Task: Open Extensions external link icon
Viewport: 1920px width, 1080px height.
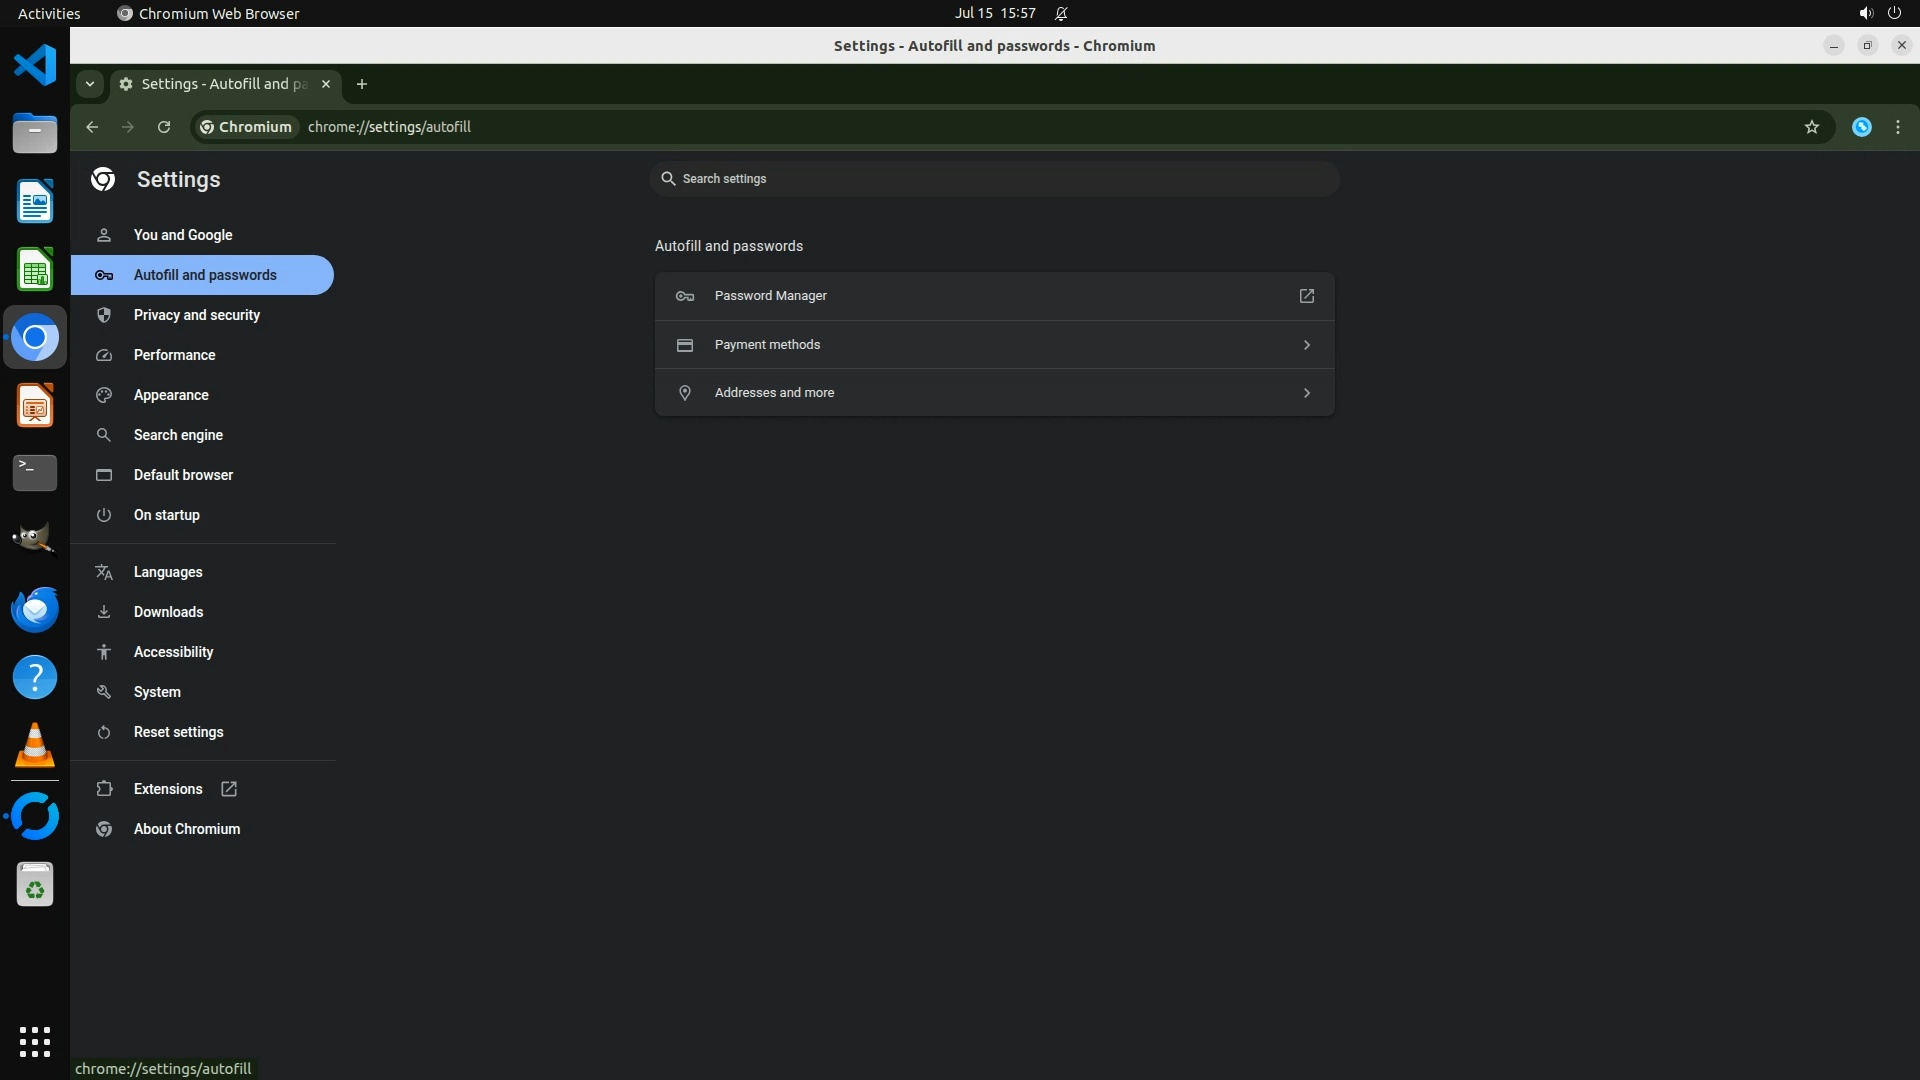Action: coord(229,789)
